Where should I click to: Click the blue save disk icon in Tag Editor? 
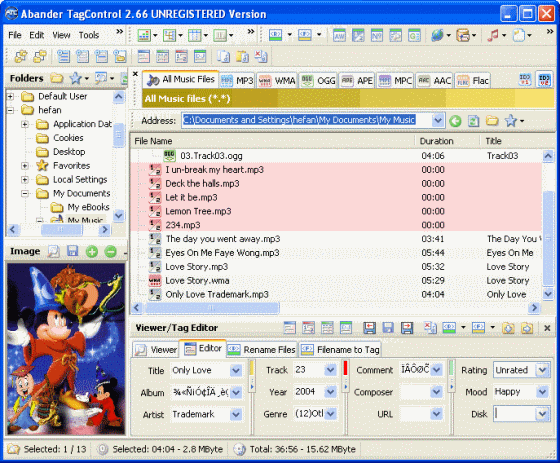(x=388, y=327)
